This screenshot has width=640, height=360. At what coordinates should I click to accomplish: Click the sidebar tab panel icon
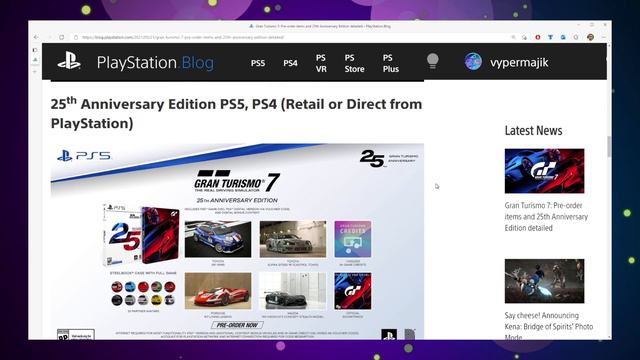[x=35, y=50]
